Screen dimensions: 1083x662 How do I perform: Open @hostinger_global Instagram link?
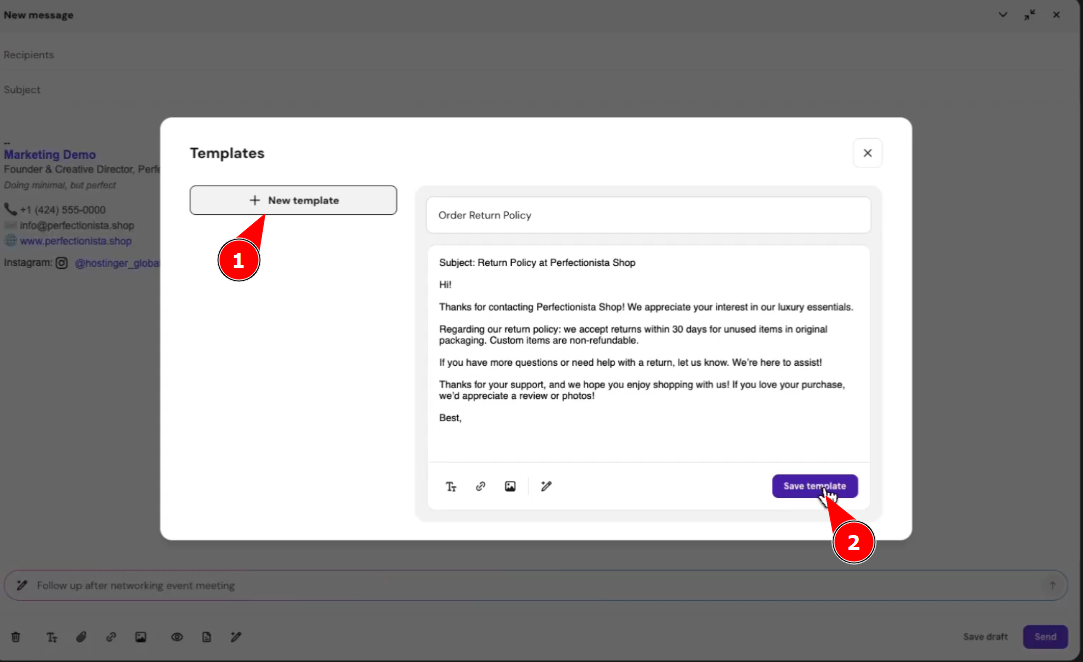click(117, 263)
